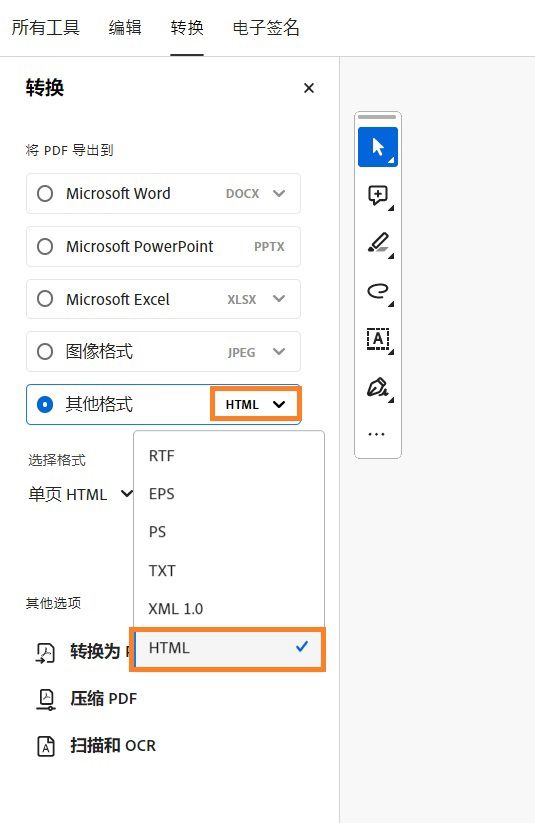The image size is (535, 823).
Task: Select the sign with pen tool
Action: [x=377, y=387]
